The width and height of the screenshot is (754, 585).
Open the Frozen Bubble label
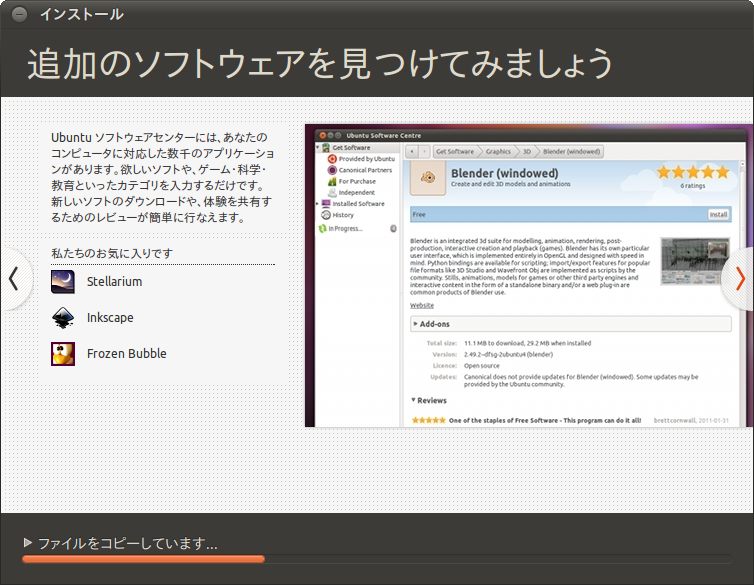pos(126,354)
